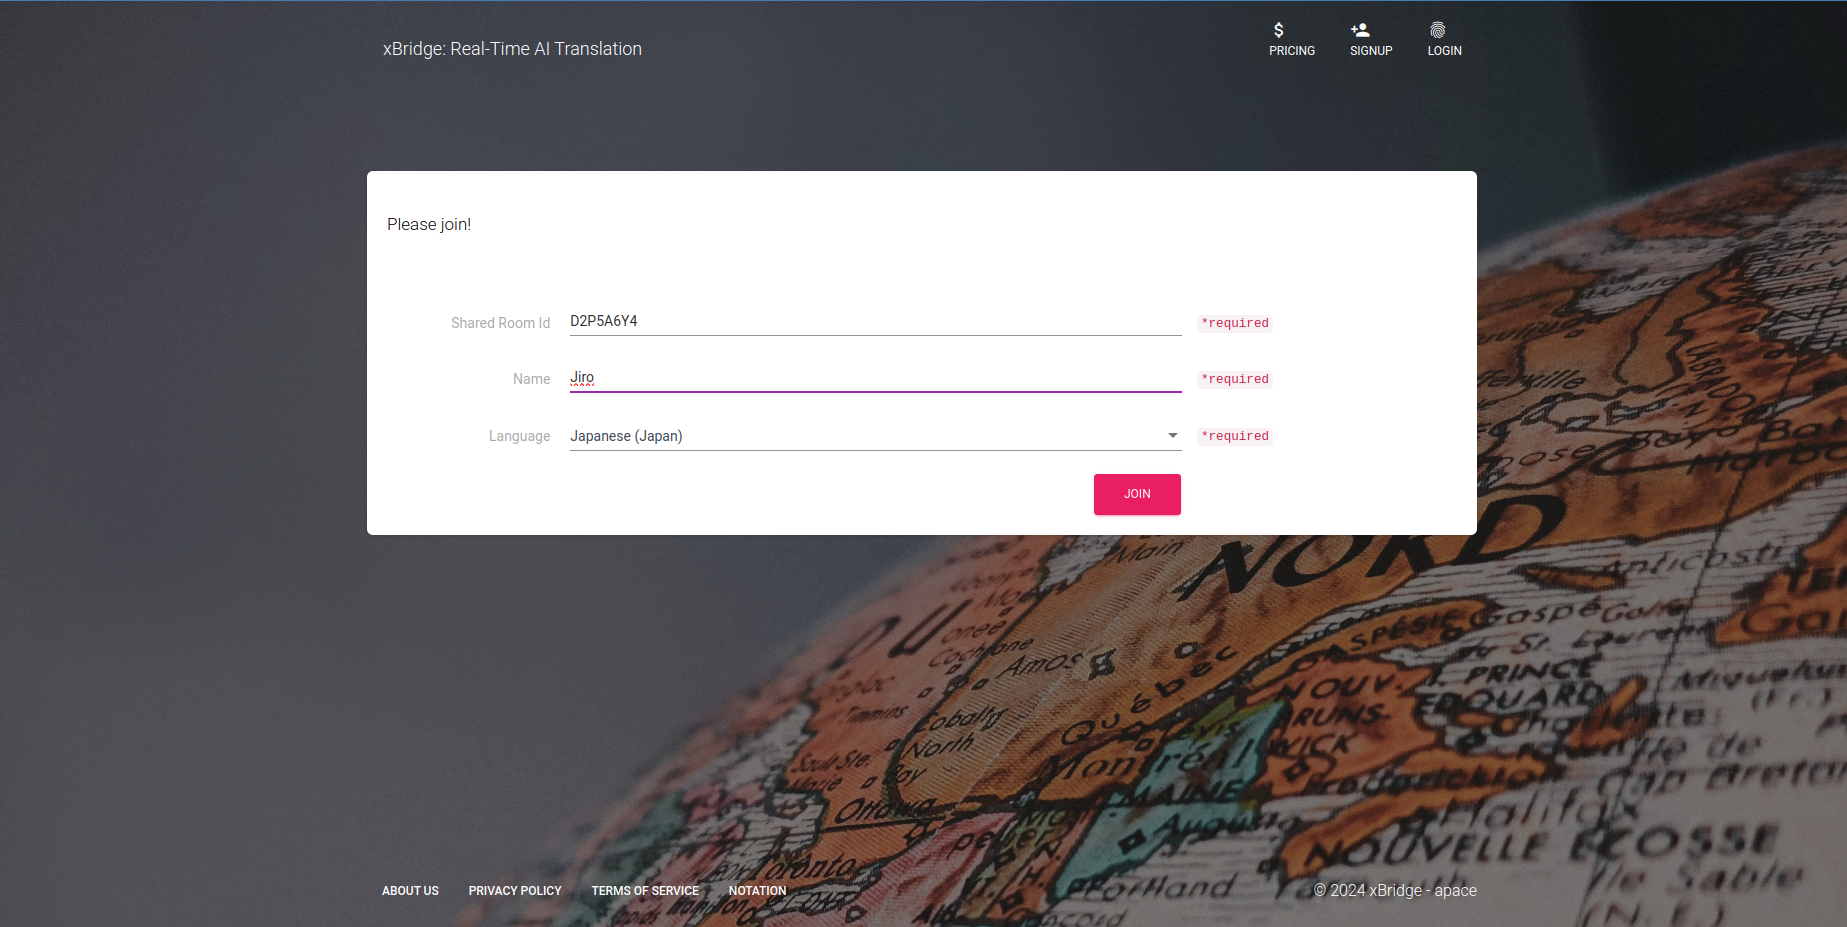Click into the Name field containing Jiro

tap(874, 378)
